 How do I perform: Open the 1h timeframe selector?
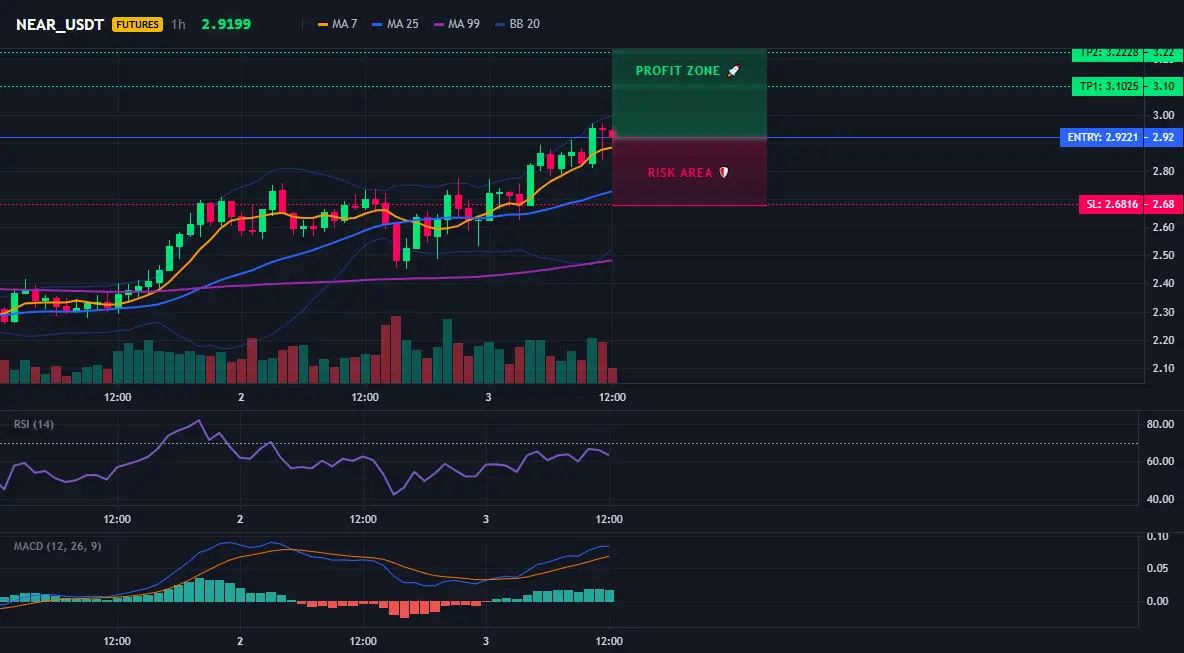tap(178, 24)
